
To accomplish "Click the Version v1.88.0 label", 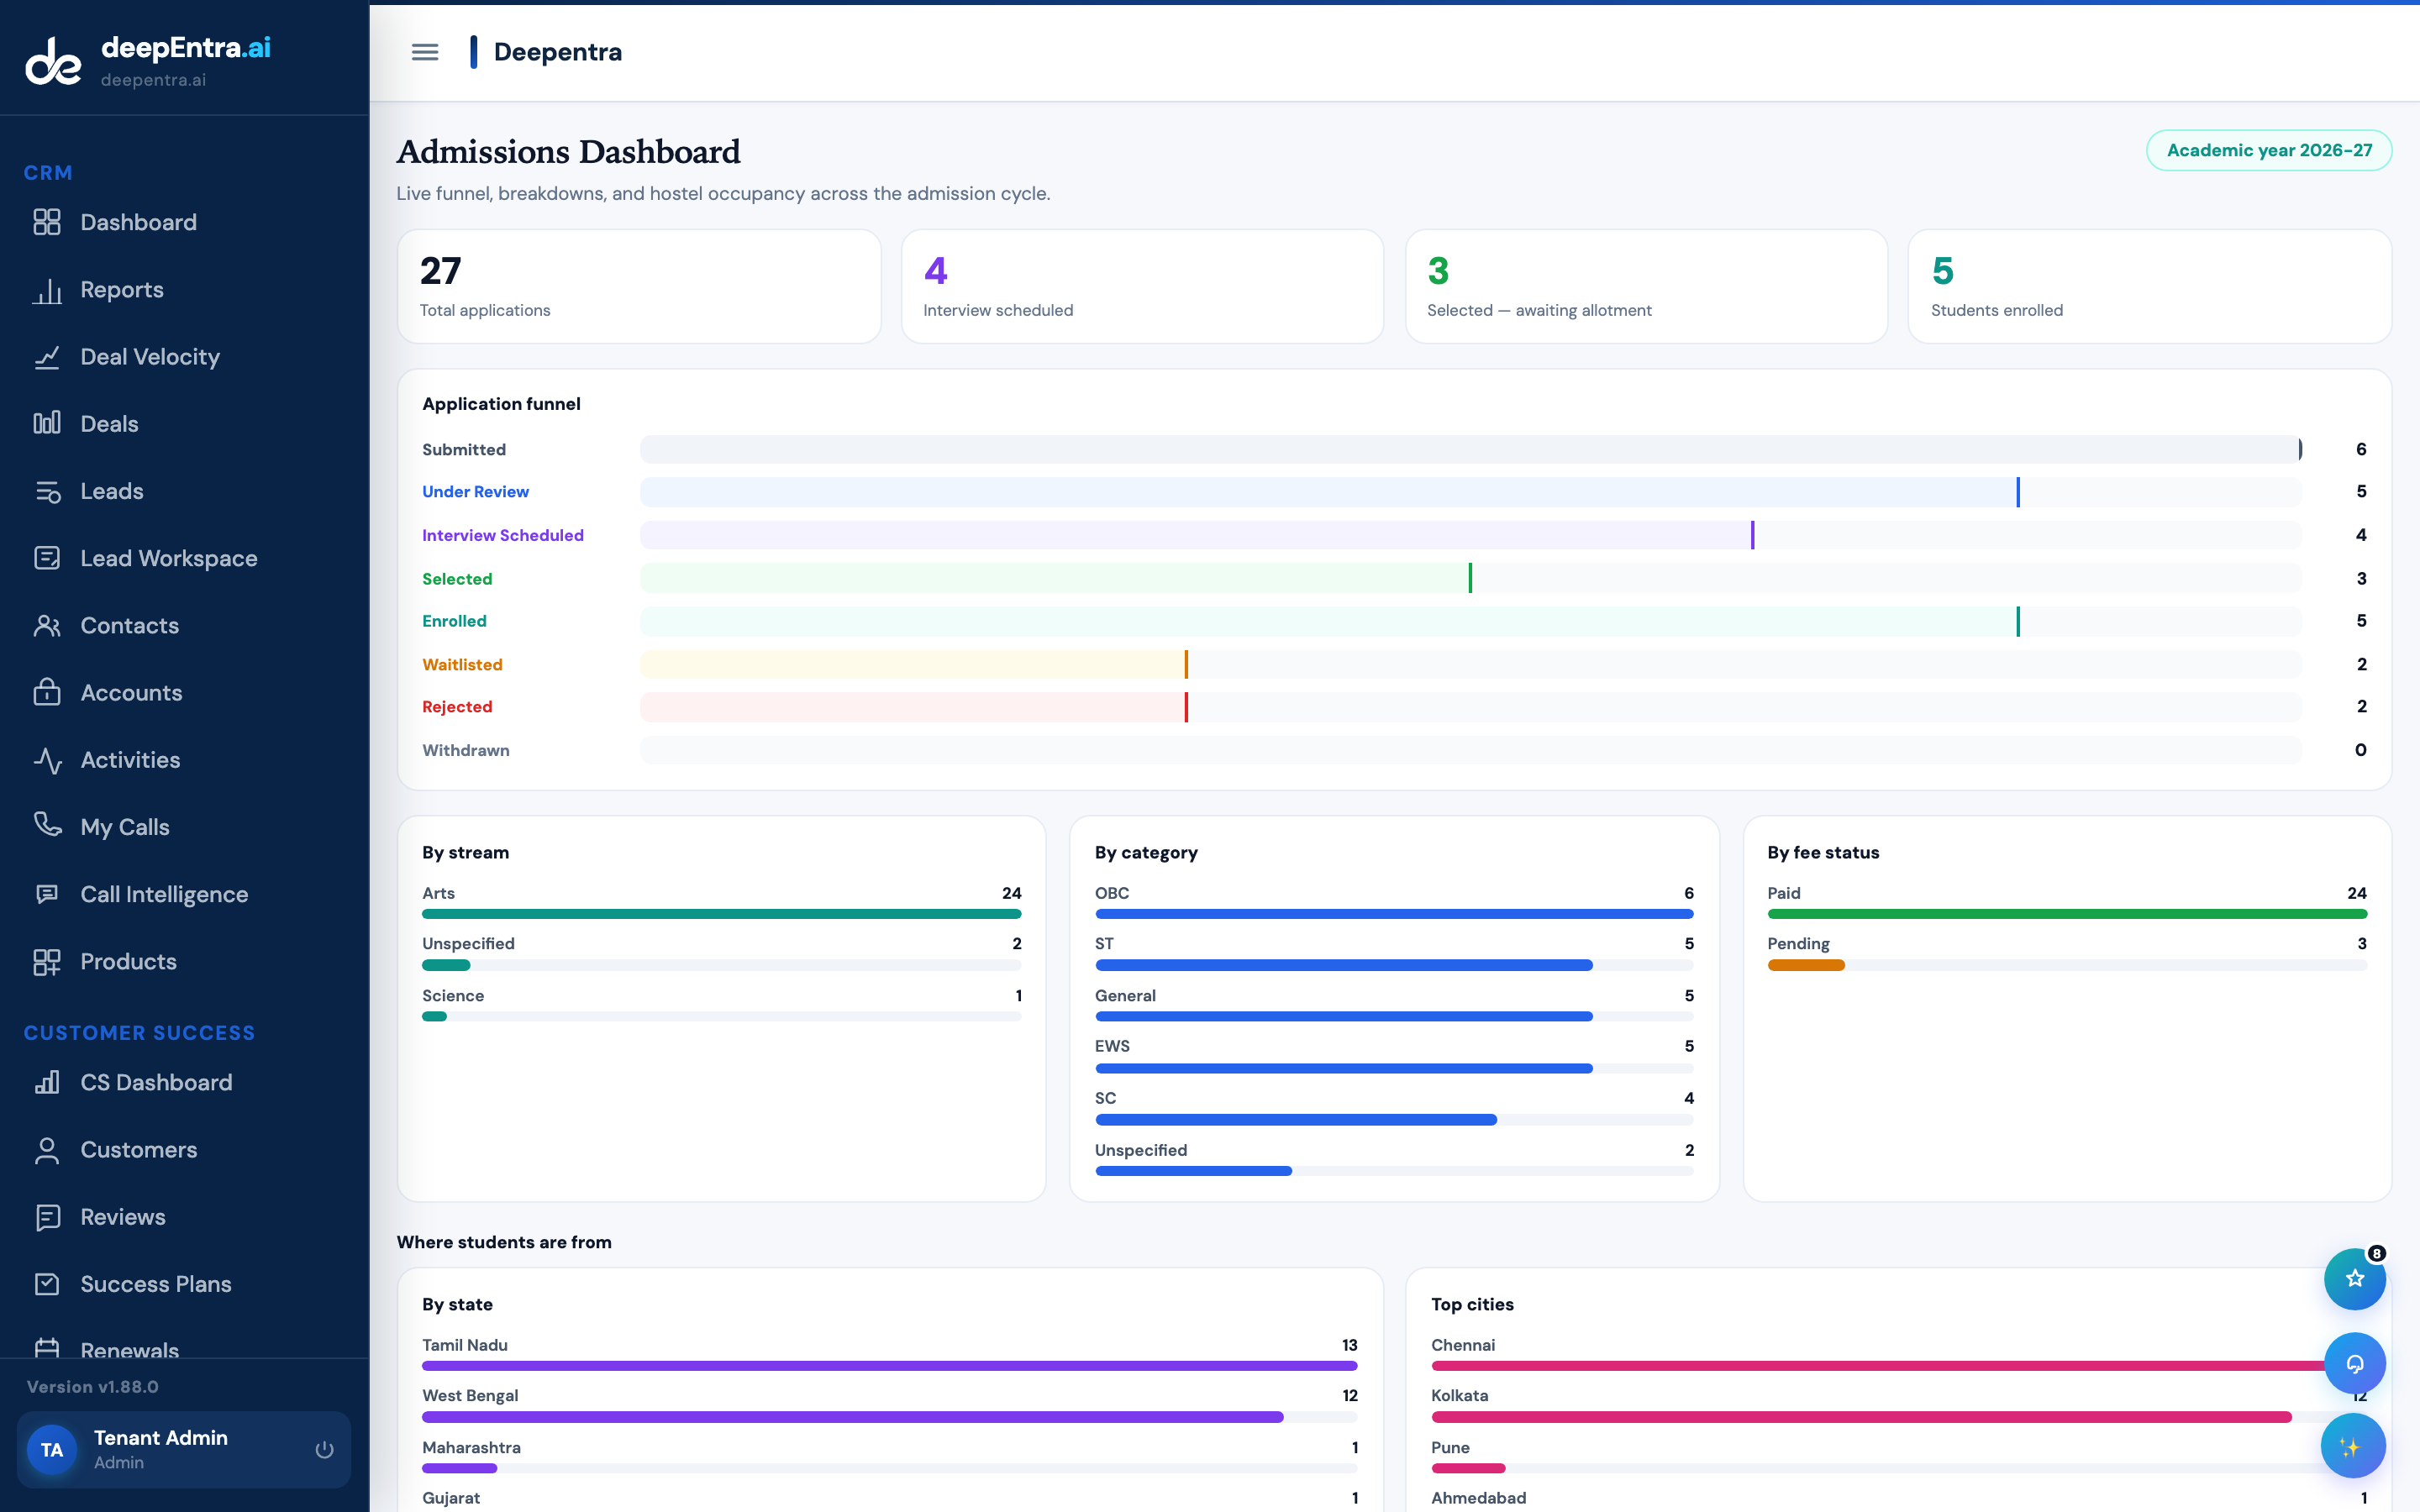I will click(x=92, y=1387).
